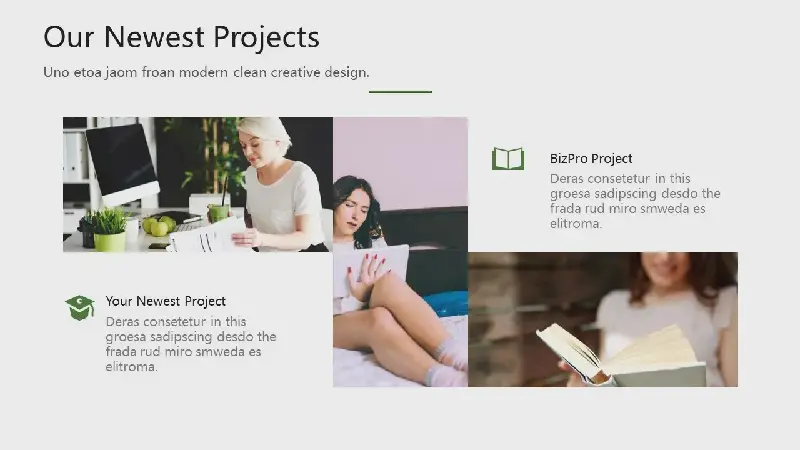Click the subtitle line mentioning modern clean creative design
Viewport: 800px width, 450px height.
point(206,72)
